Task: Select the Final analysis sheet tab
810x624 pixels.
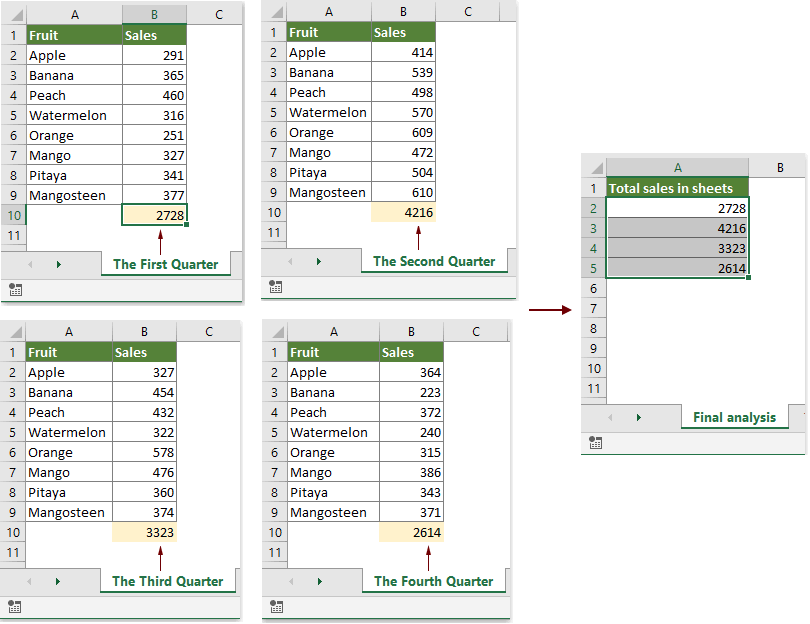Action: (x=735, y=417)
